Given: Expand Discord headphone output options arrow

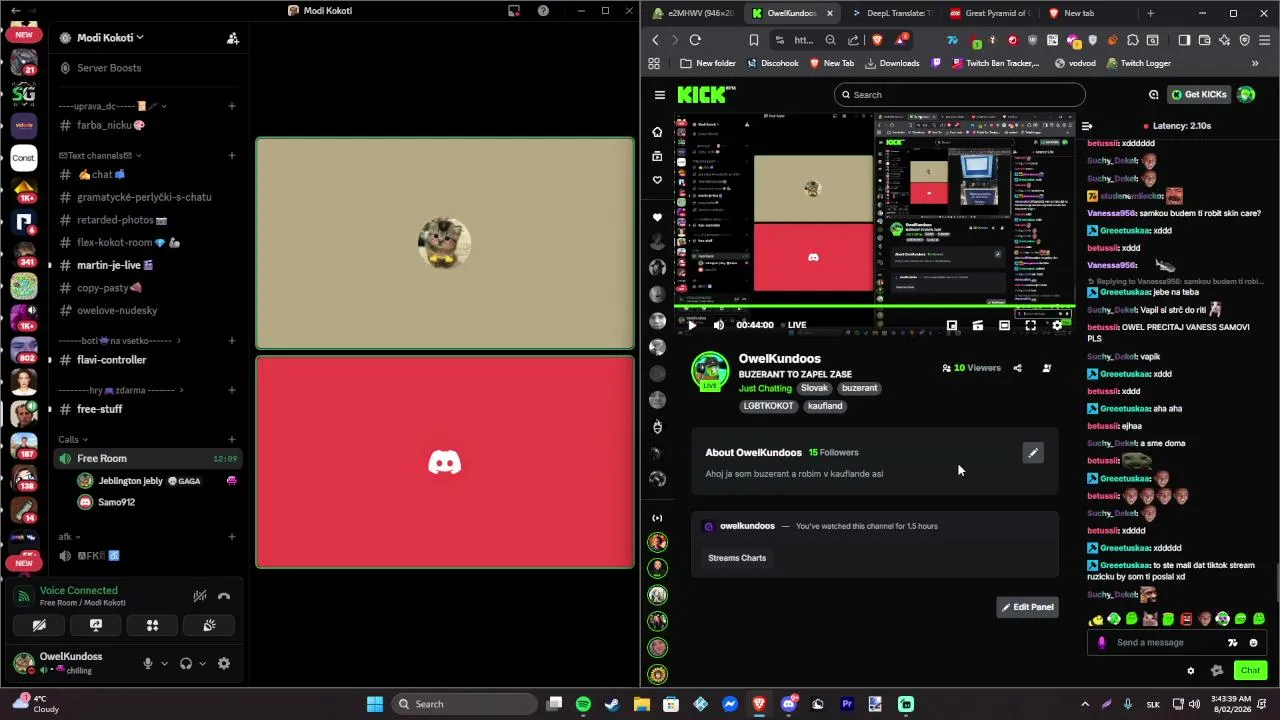Looking at the screenshot, I should pyautogui.click(x=202, y=663).
